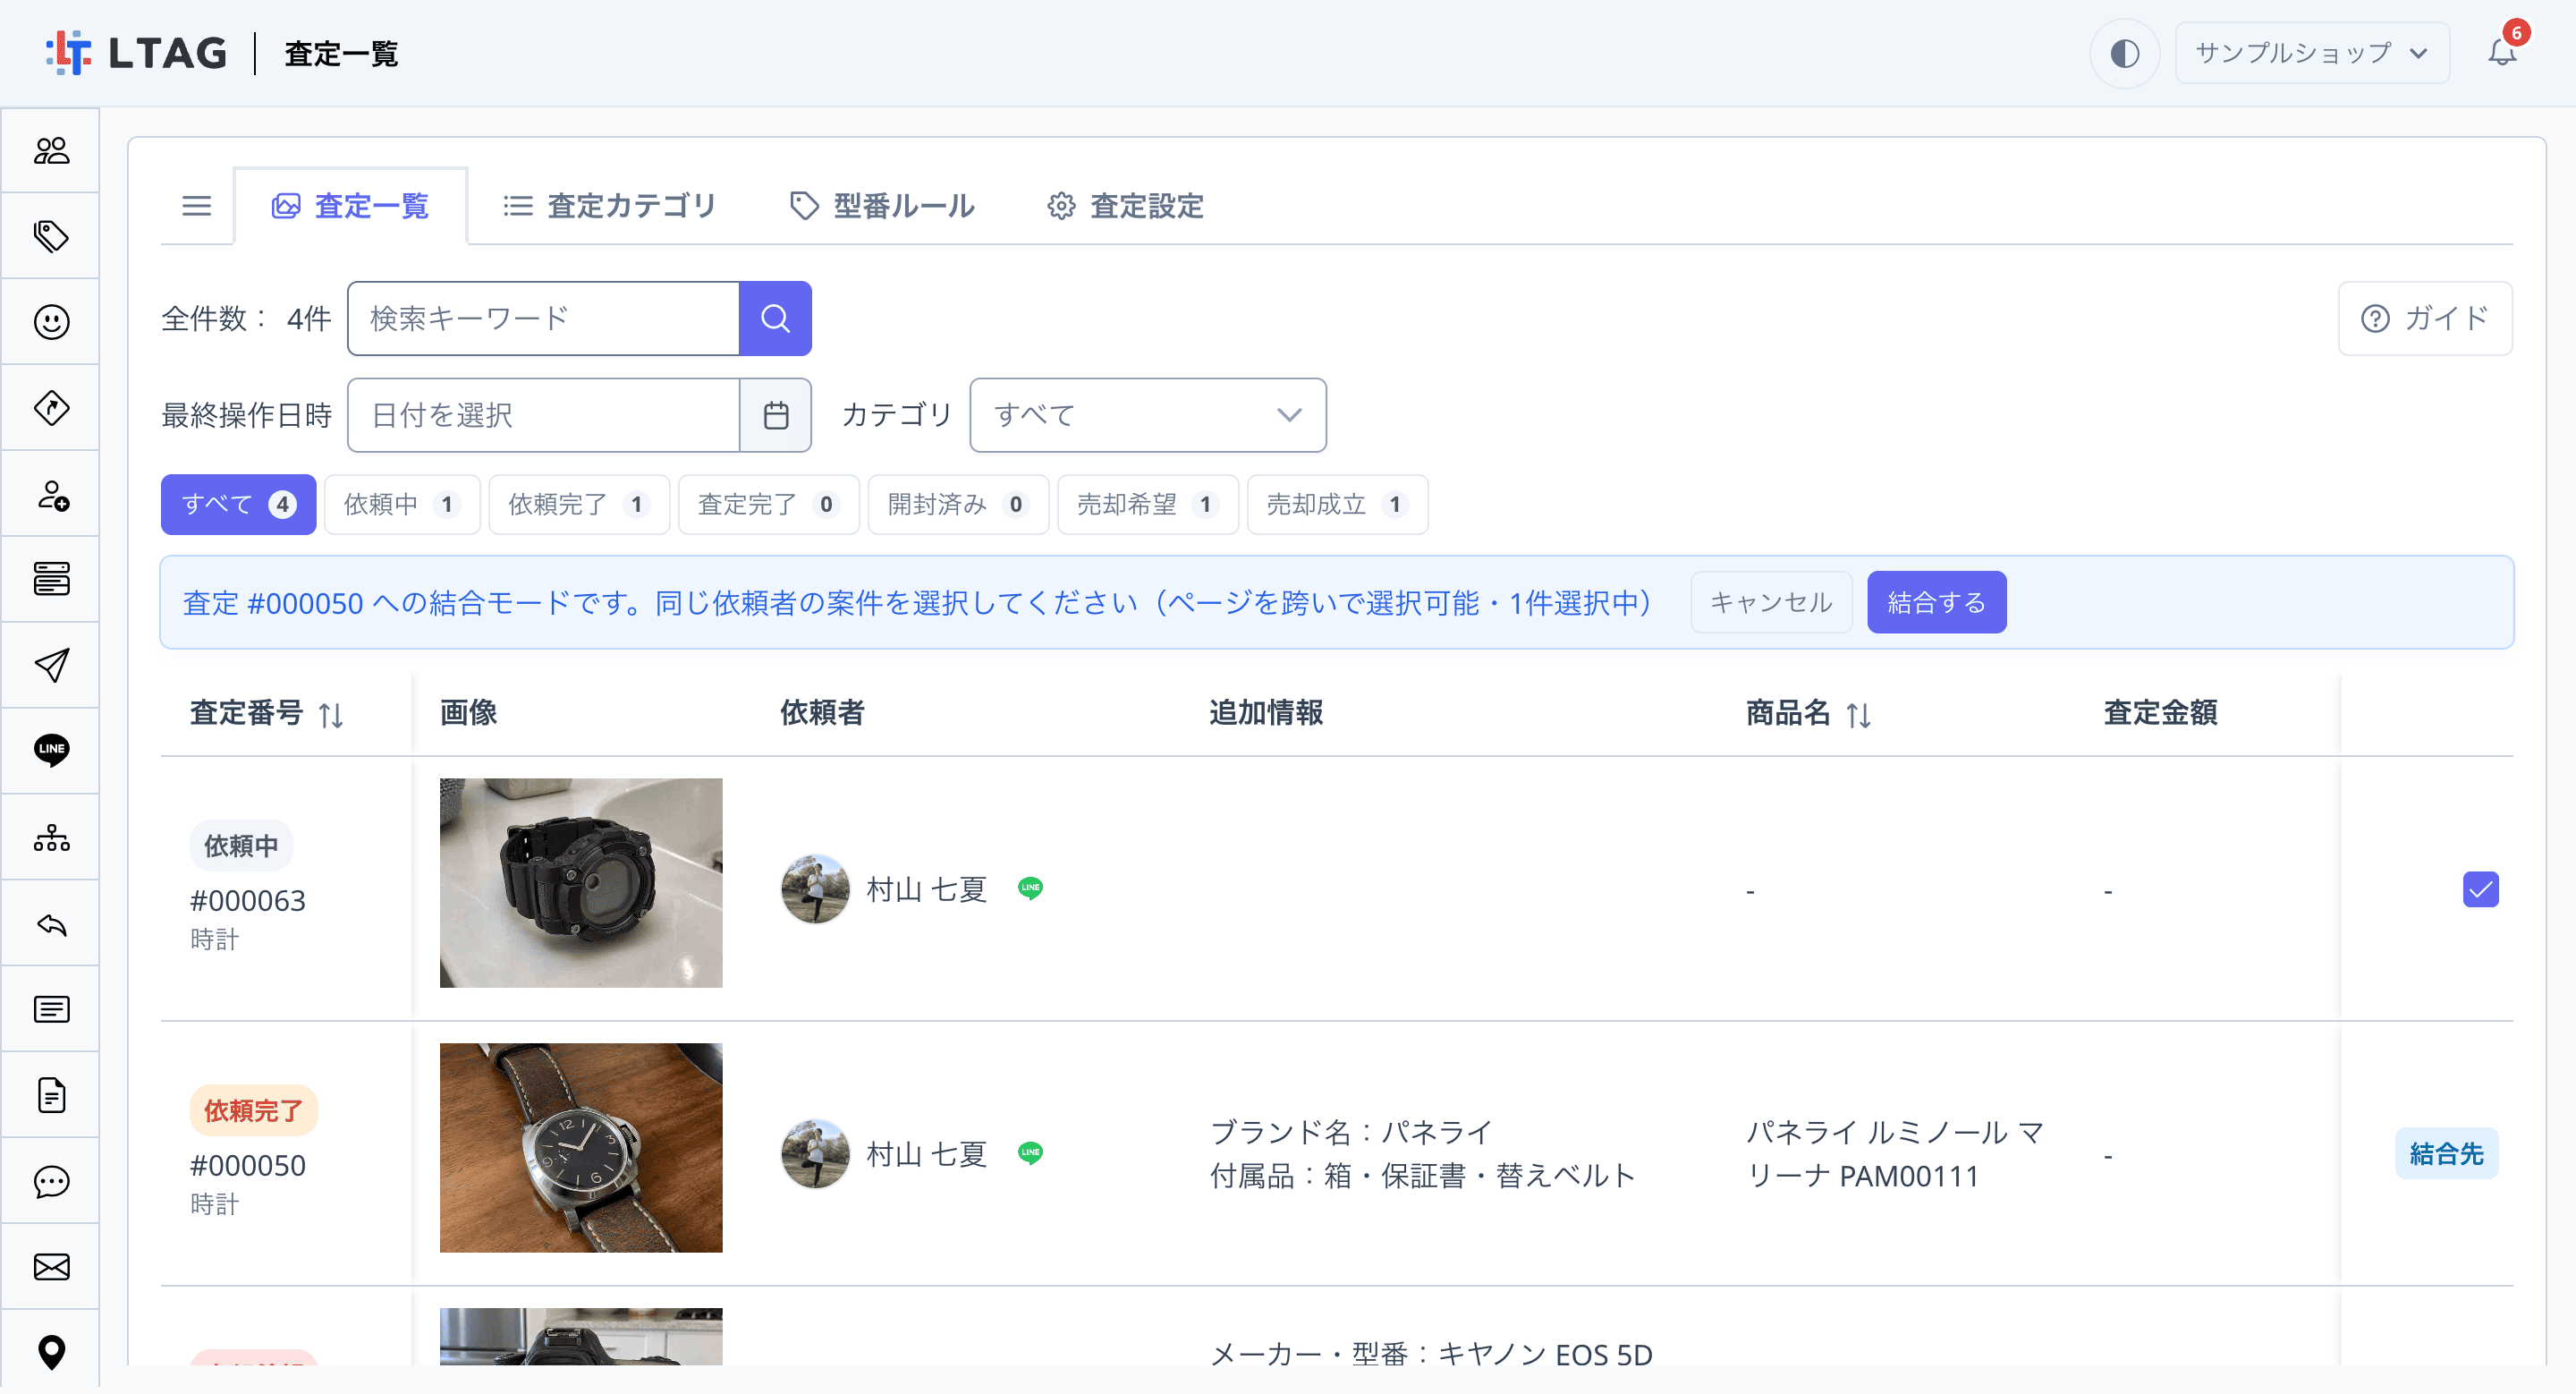Switch to 査定カテゴリ tab

(610, 206)
